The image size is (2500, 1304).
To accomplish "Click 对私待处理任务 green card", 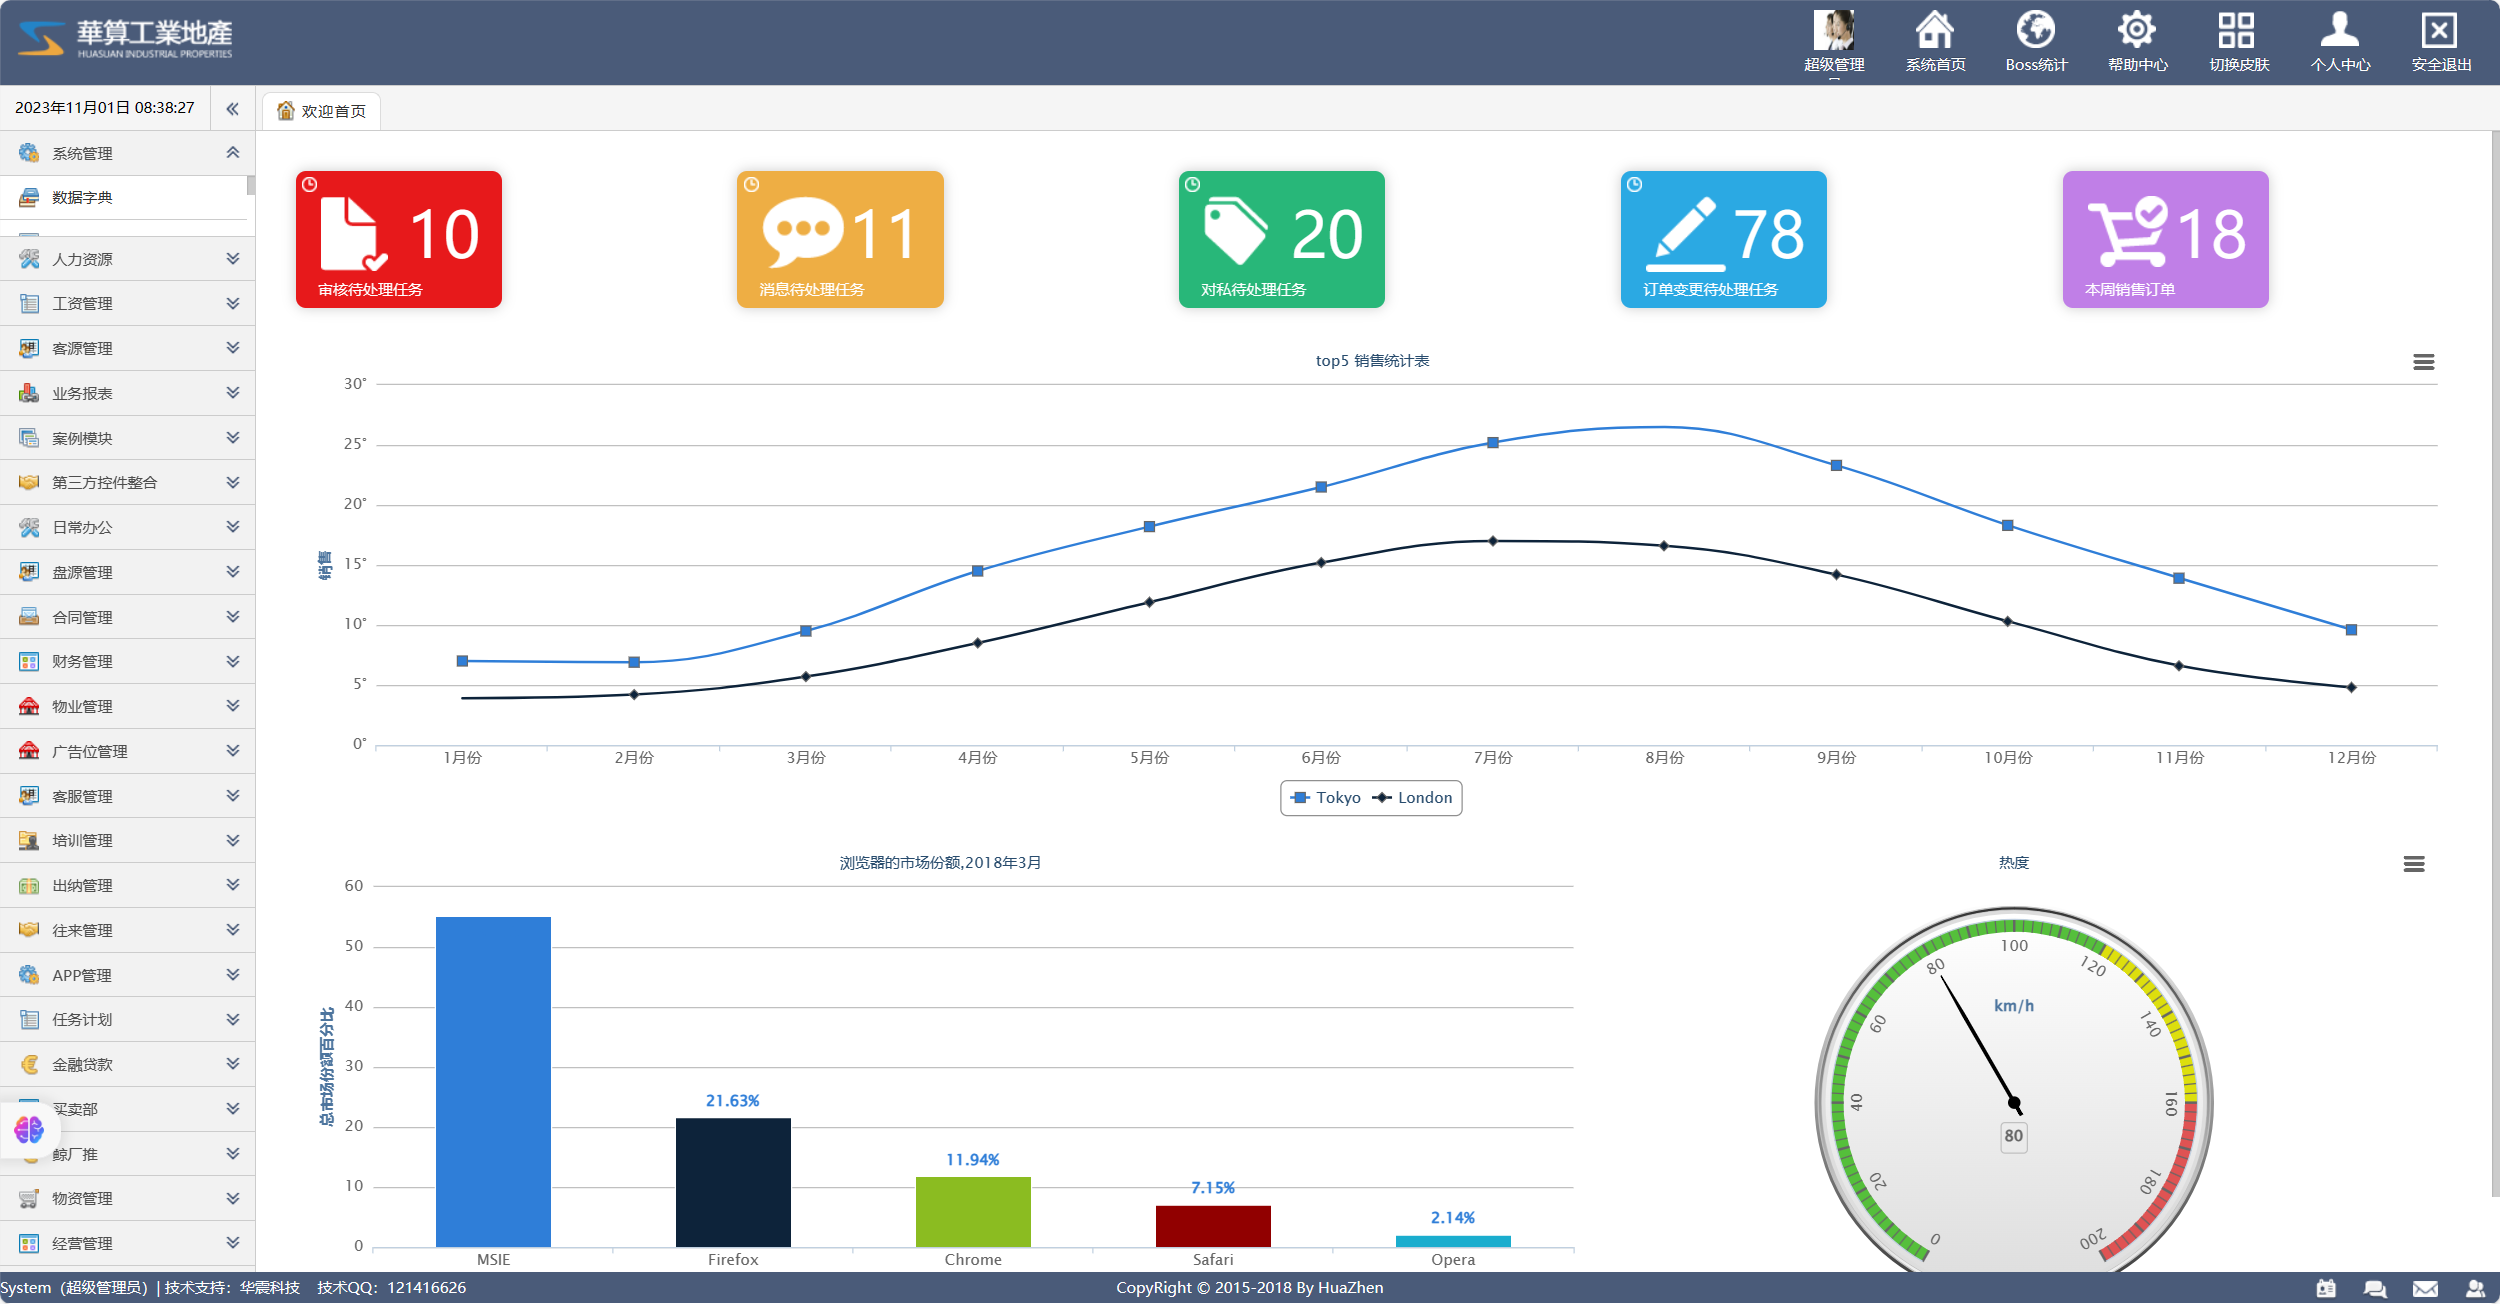I will pyautogui.click(x=1282, y=239).
